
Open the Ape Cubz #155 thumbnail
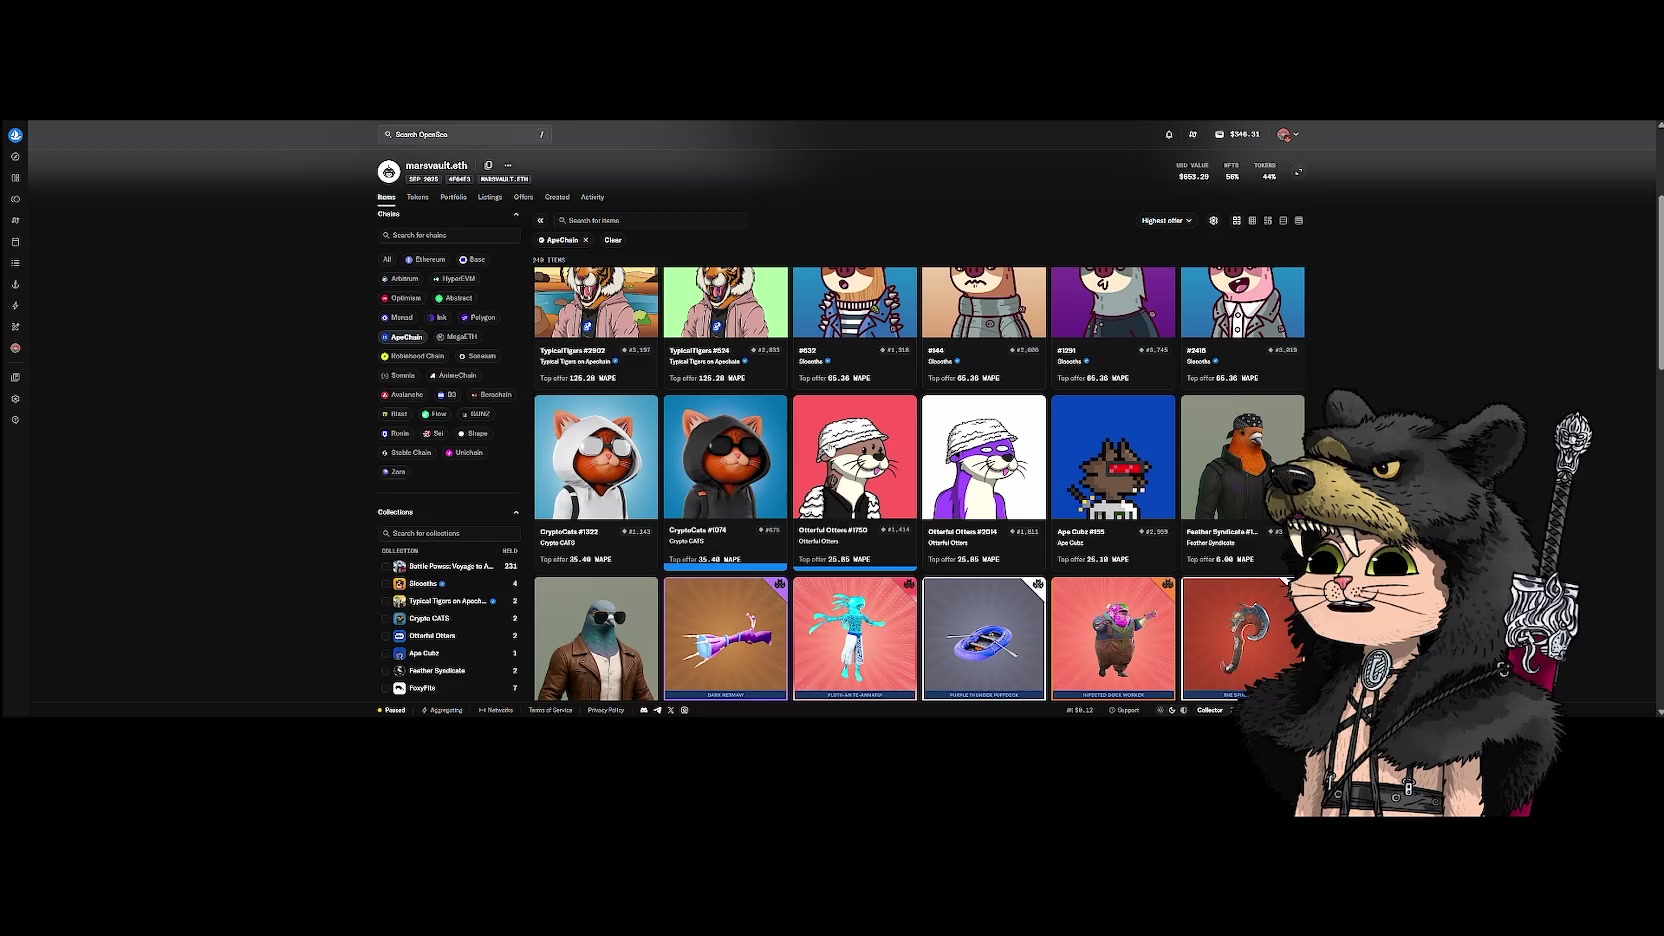click(x=1113, y=457)
